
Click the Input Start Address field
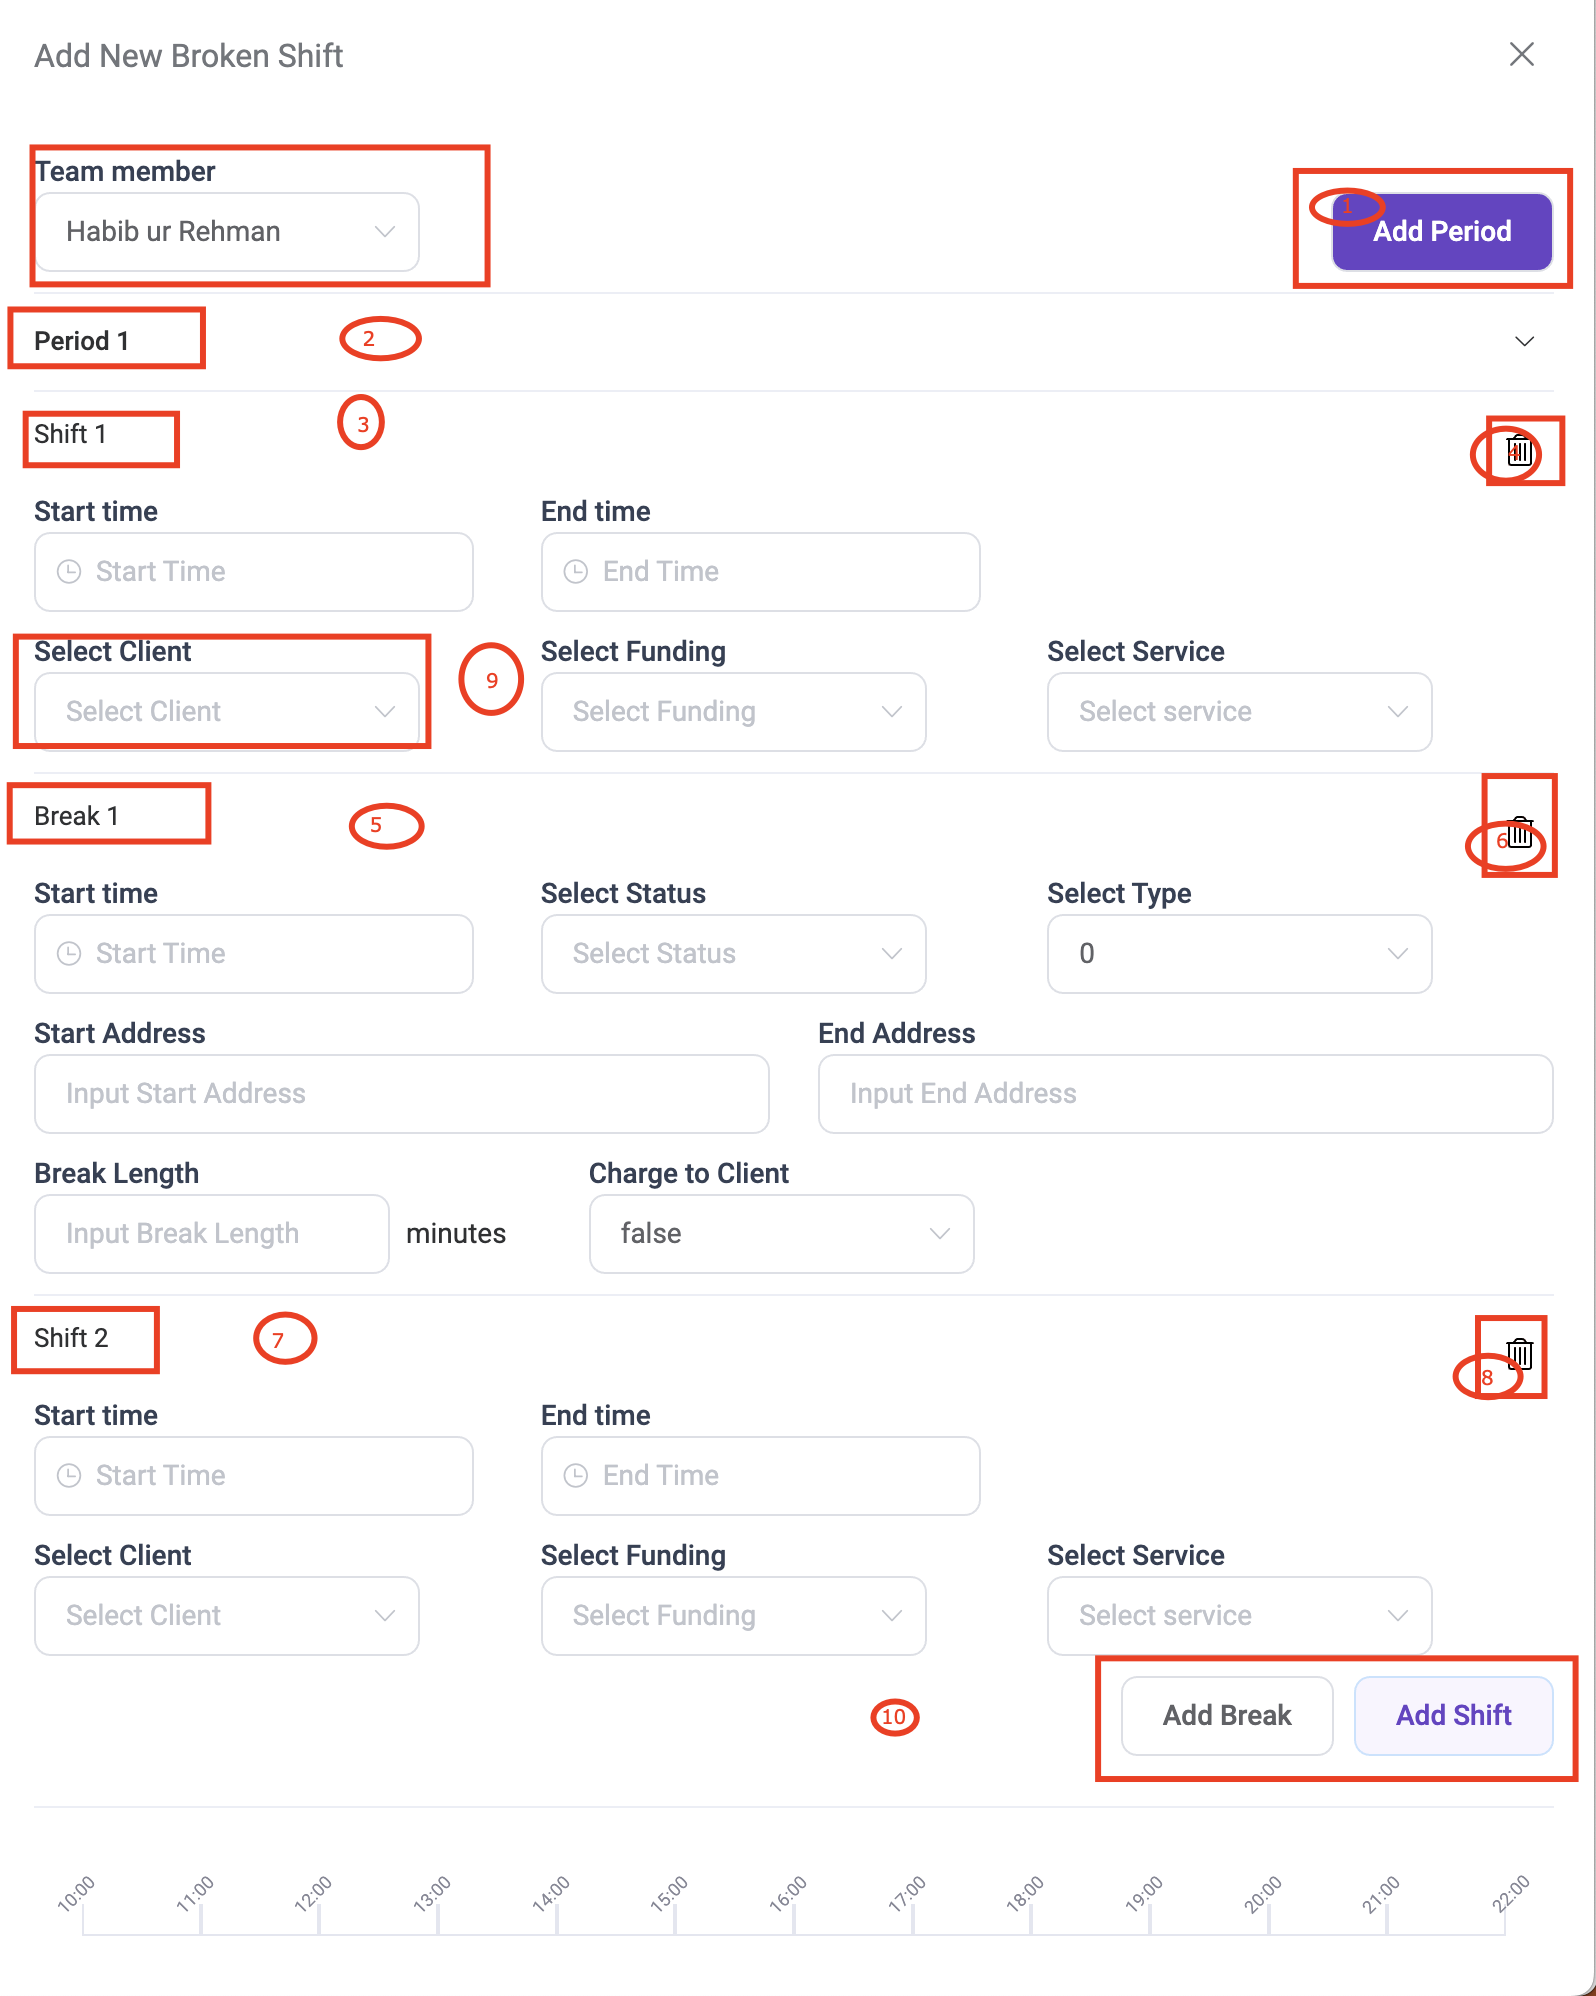(402, 1094)
